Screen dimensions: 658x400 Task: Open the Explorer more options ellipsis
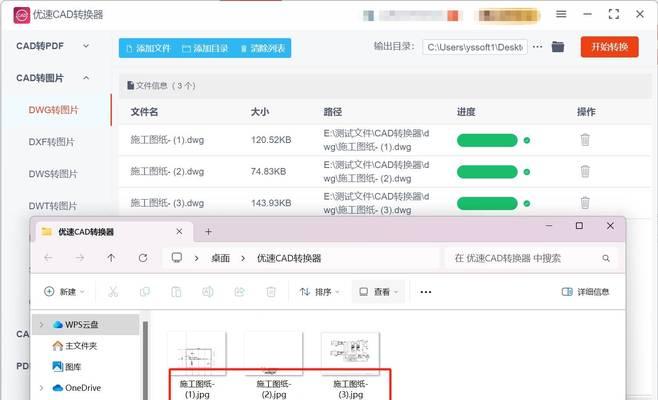426,292
